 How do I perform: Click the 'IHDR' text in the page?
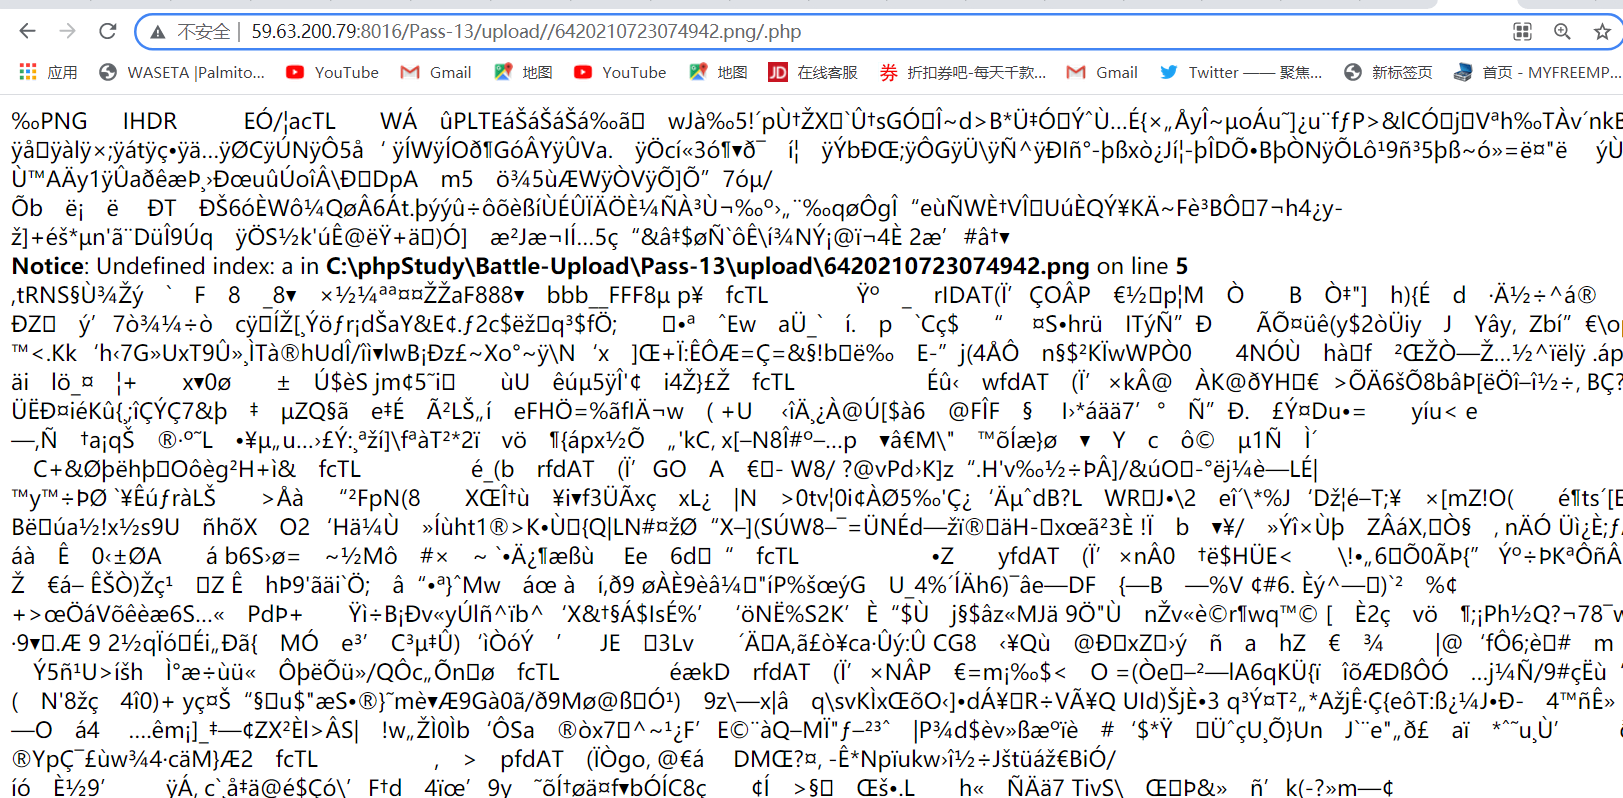tap(150, 121)
